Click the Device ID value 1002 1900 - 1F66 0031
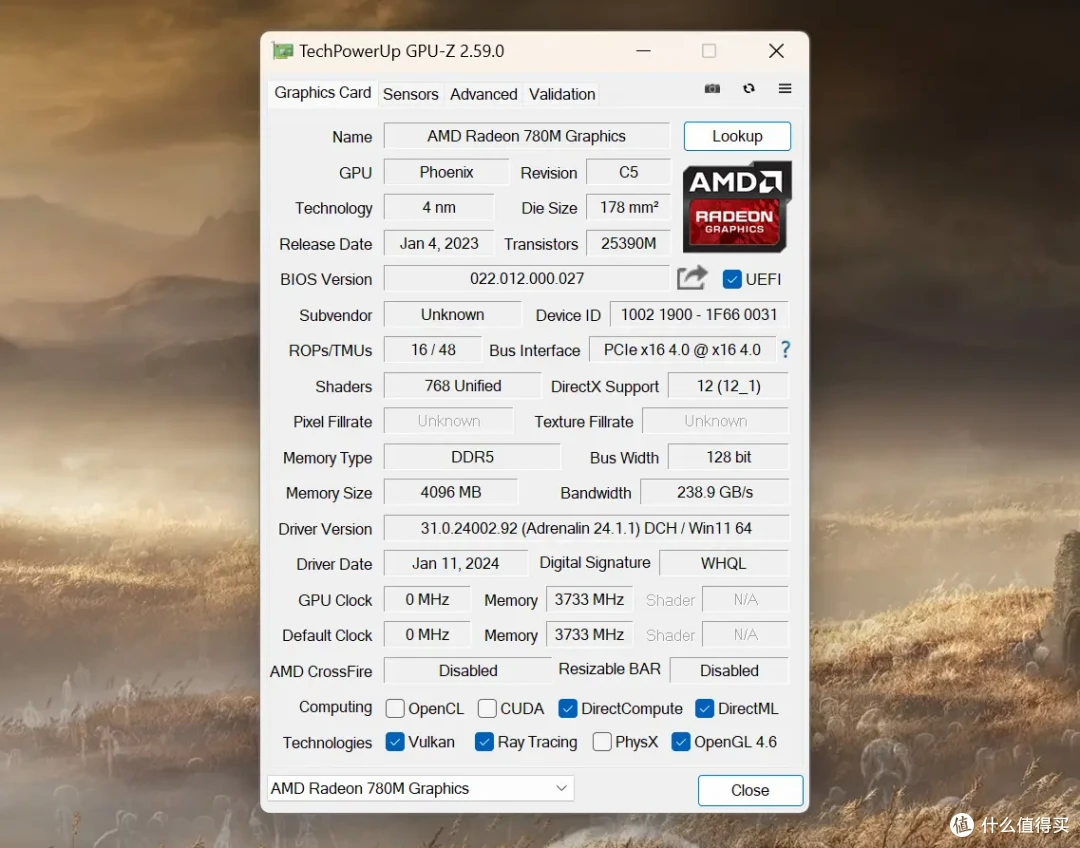The height and width of the screenshot is (848, 1080). [x=699, y=315]
